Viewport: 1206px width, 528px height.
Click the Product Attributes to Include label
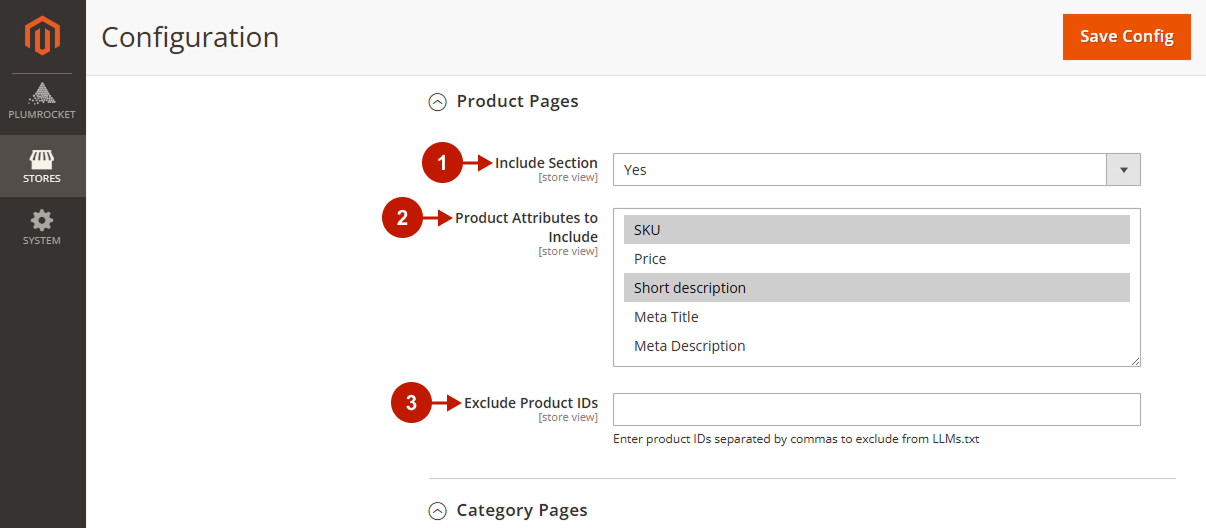[526, 227]
